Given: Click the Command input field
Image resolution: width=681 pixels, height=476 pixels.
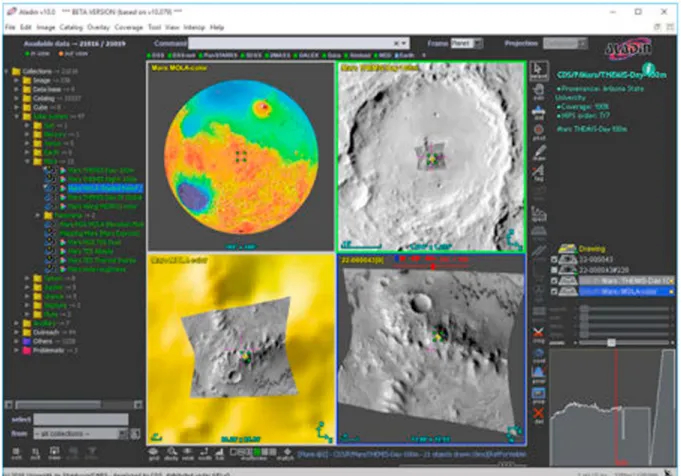Looking at the screenshot, I should coord(298,43).
